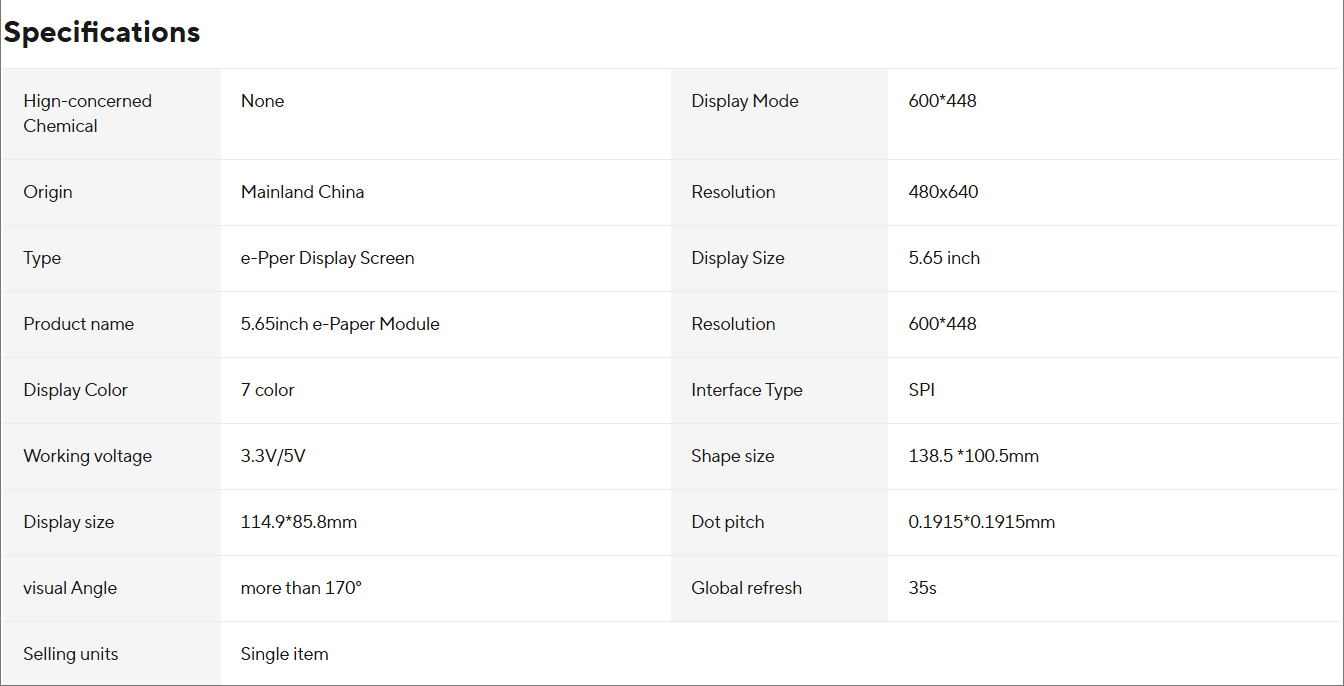Click the "Interface Type" label cell
Screen dimensions: 1344x686
747,390
